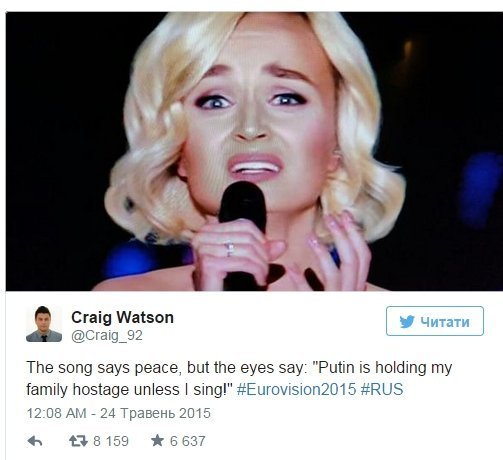Open Craig Watson's profile avatar
The height and width of the screenshot is (460, 503).
click(44, 324)
